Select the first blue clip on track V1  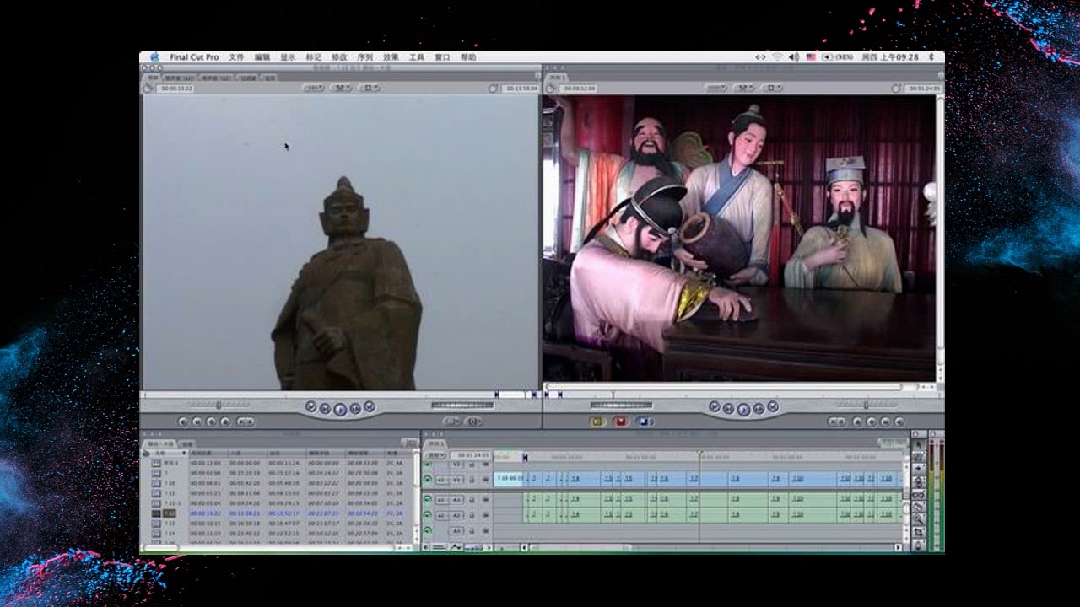pyautogui.click(x=508, y=479)
